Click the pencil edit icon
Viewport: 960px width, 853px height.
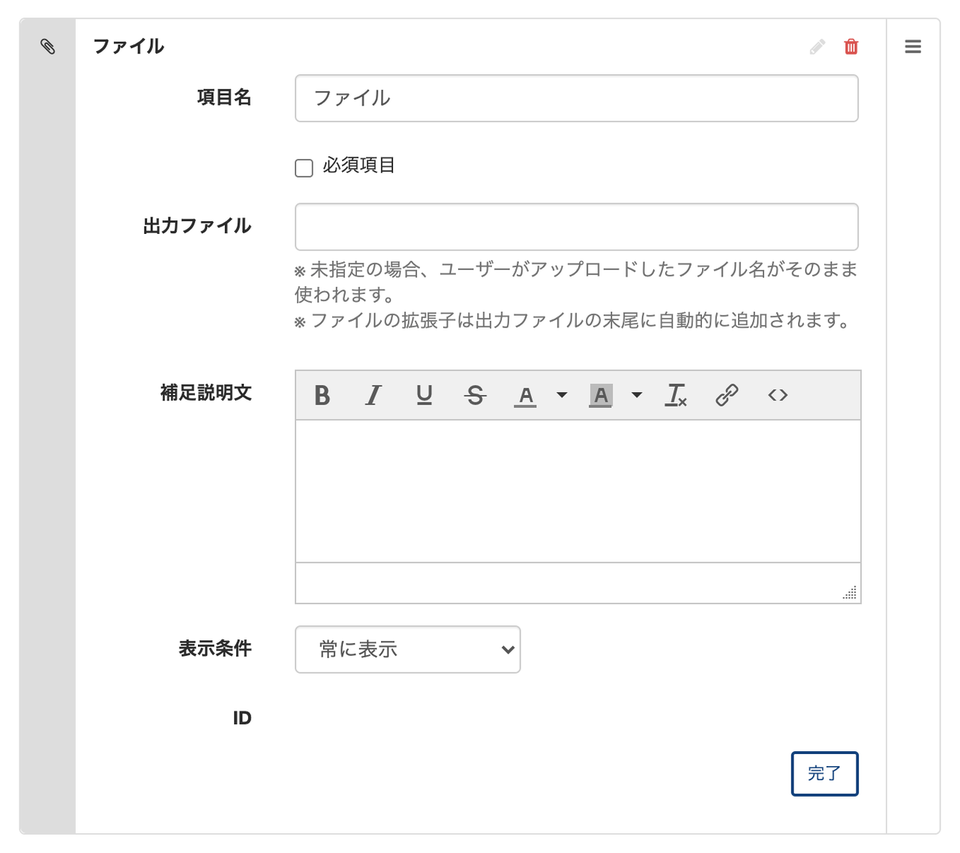point(818,46)
